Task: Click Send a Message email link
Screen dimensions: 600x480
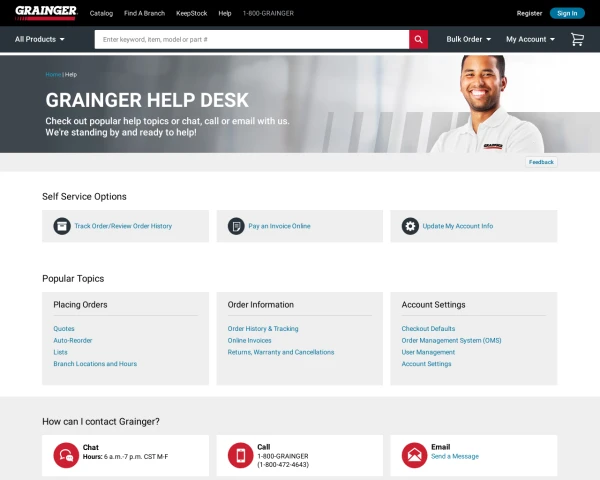Action: point(455,456)
